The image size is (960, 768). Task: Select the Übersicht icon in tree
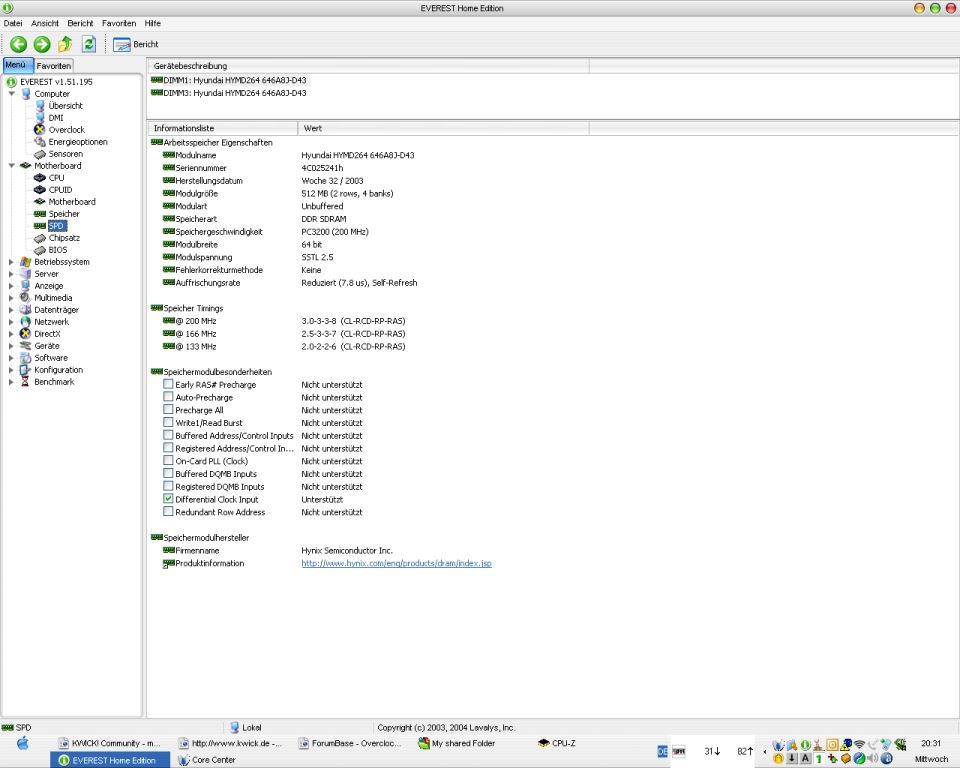point(40,105)
